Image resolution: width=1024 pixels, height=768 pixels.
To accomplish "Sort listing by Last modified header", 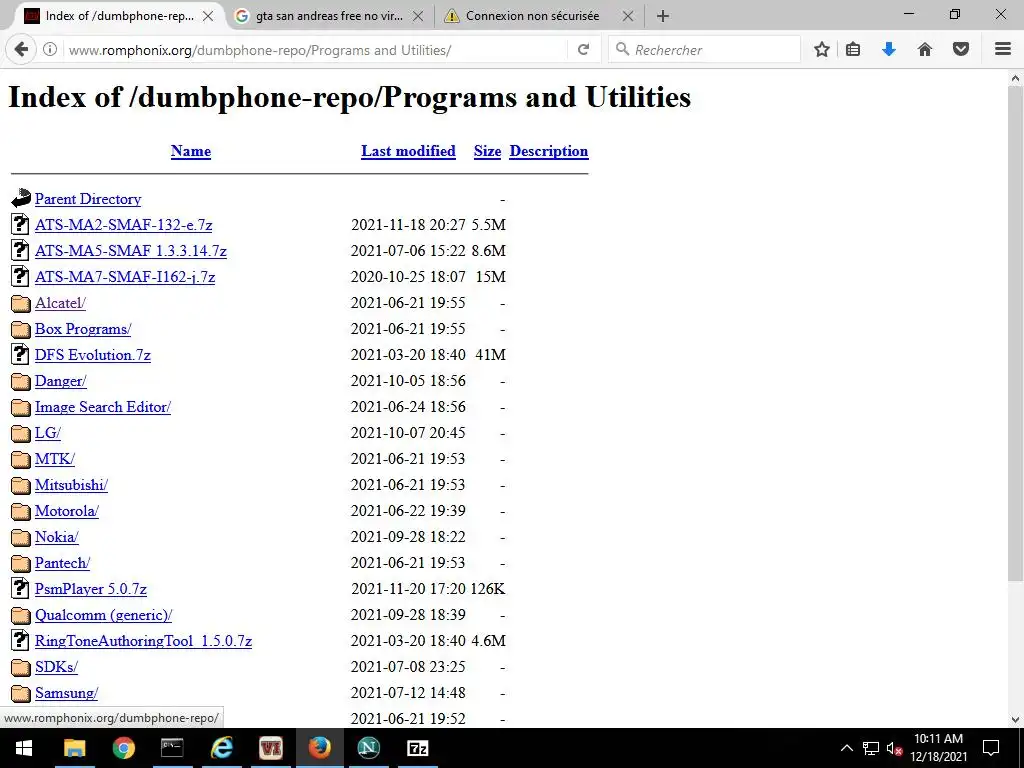I will pyautogui.click(x=408, y=151).
